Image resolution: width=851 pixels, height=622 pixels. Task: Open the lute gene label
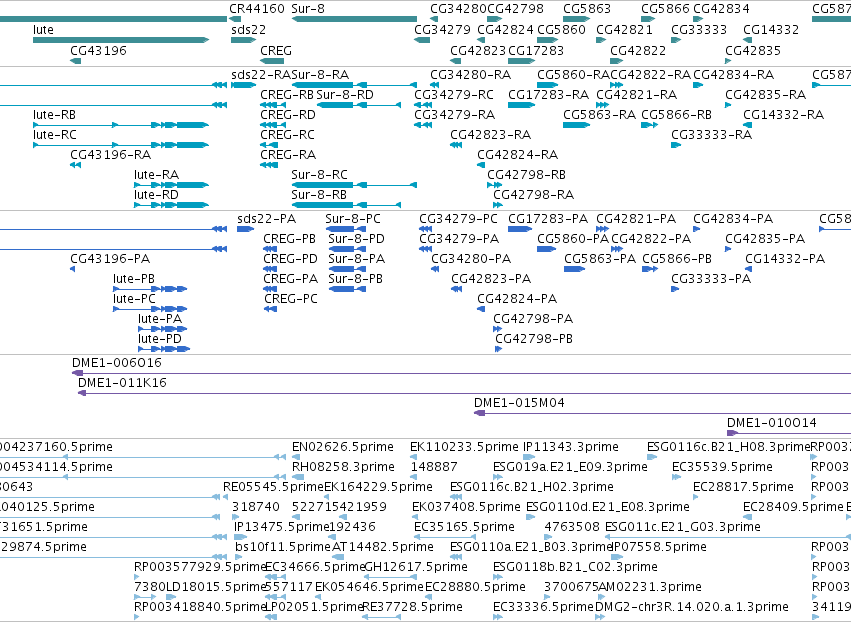click(43, 30)
